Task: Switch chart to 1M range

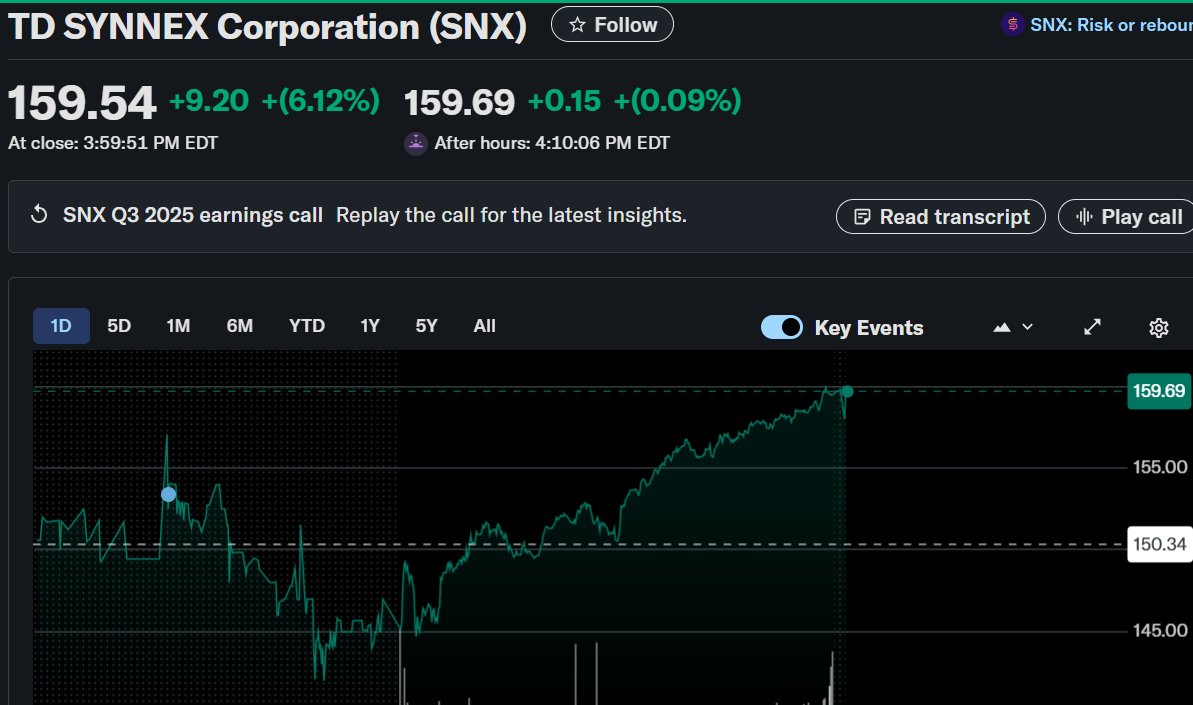Action: (178, 326)
